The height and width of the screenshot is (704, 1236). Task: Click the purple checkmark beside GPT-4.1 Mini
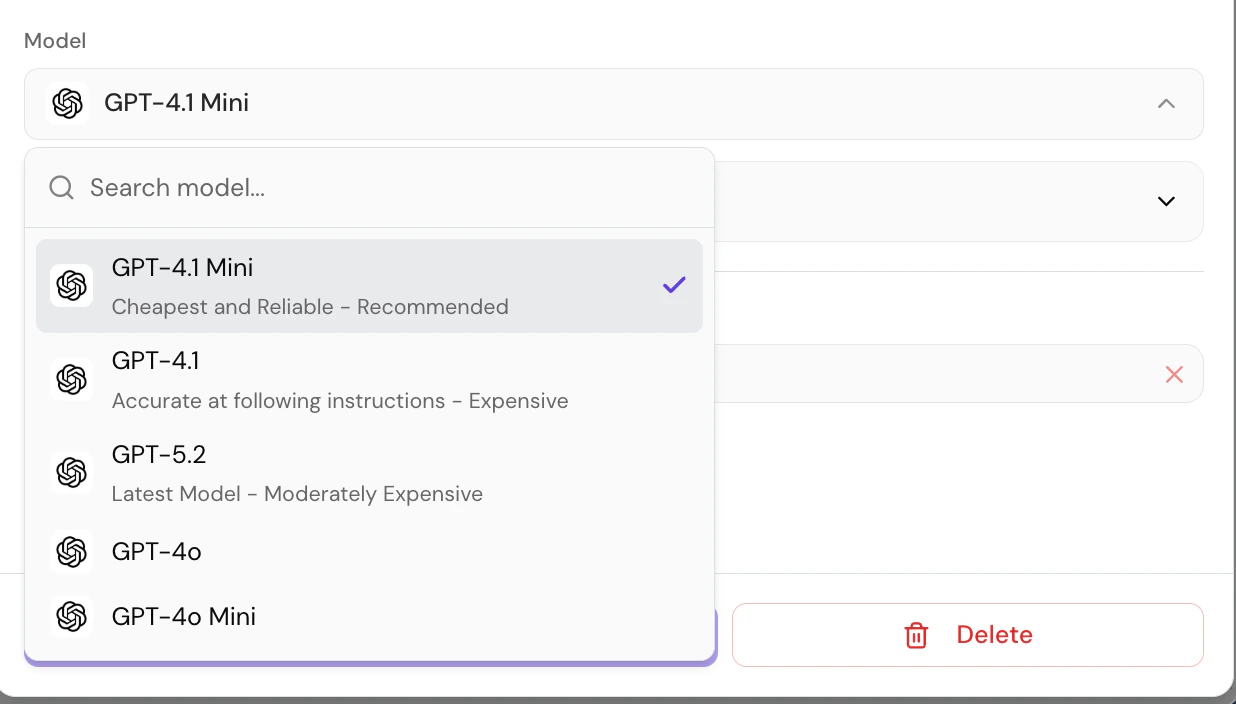coord(673,285)
